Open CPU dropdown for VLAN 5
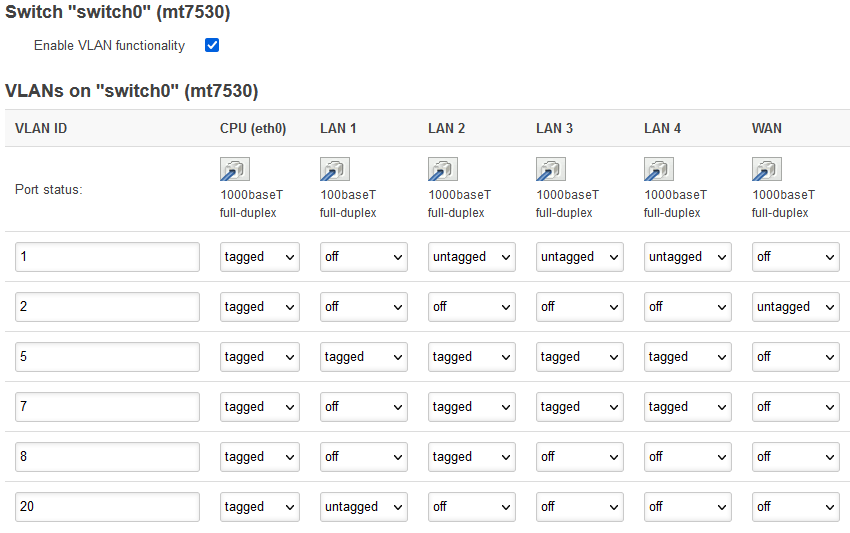This screenshot has width=850, height=533. pyautogui.click(x=260, y=357)
